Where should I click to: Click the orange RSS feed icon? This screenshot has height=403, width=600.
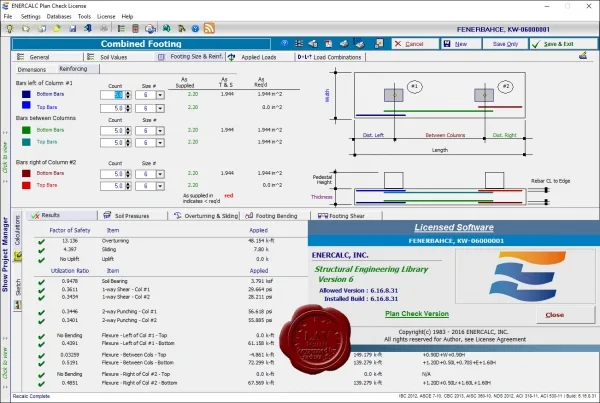[209, 29]
